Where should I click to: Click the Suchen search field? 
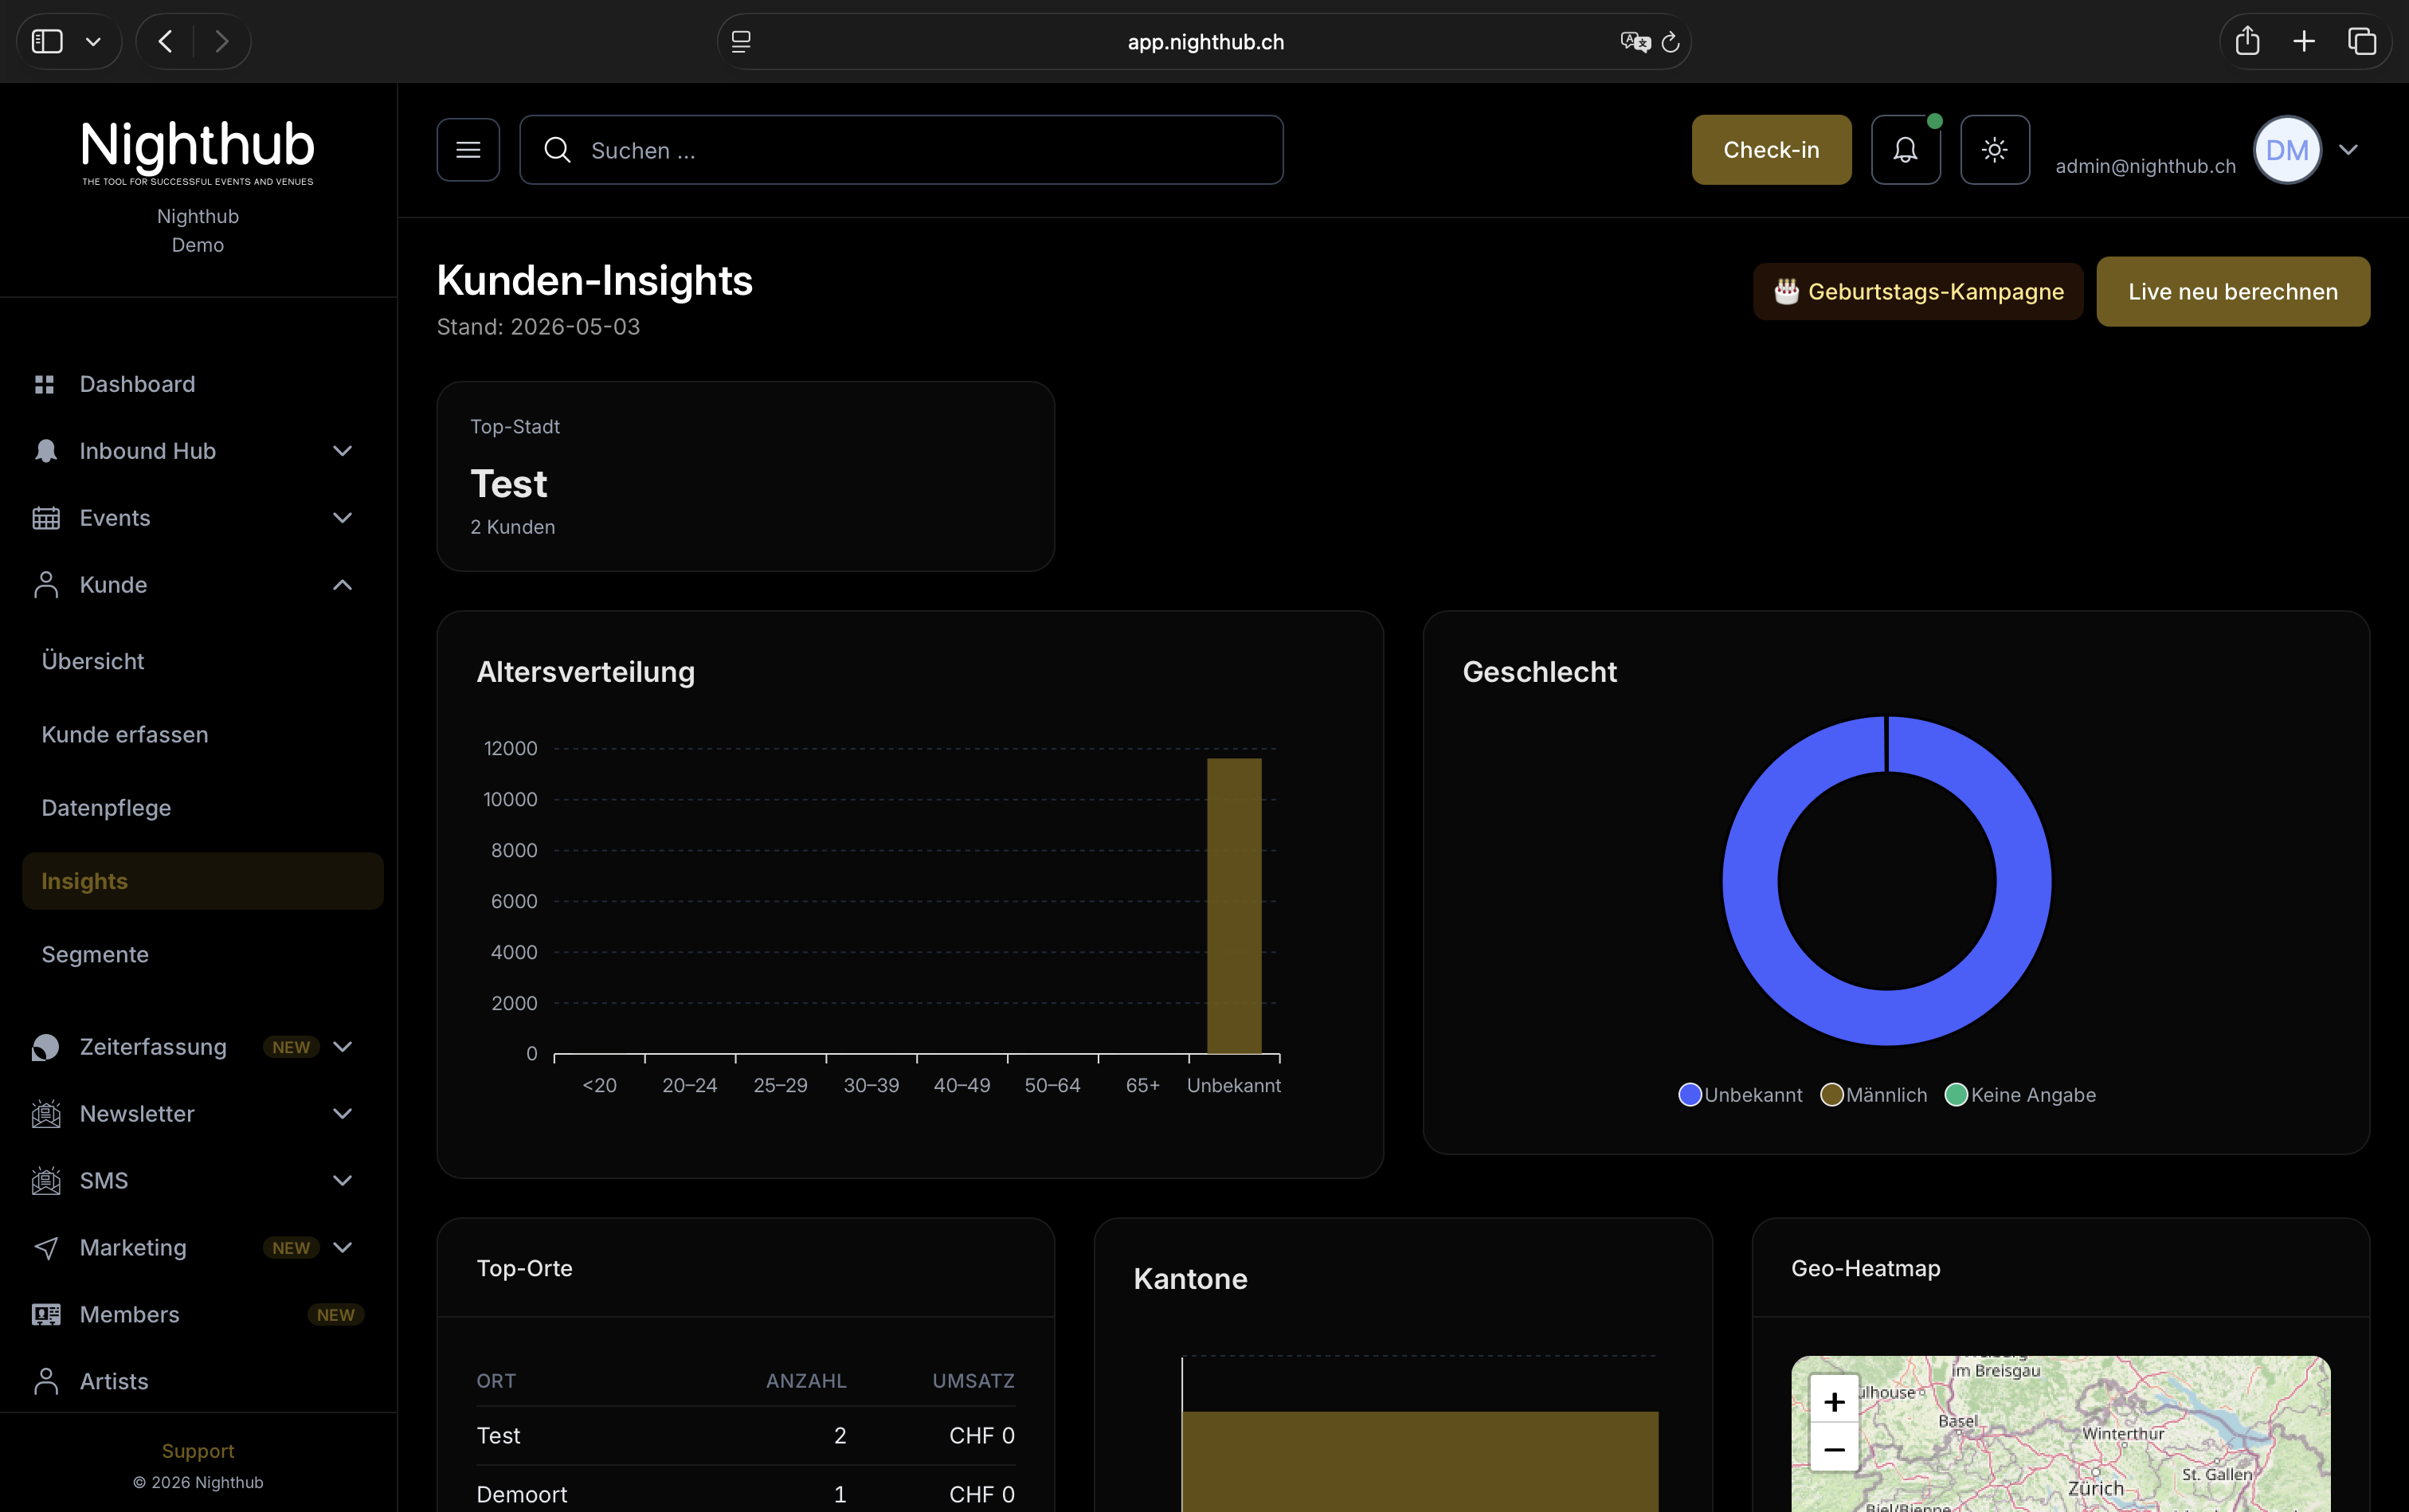(x=901, y=150)
